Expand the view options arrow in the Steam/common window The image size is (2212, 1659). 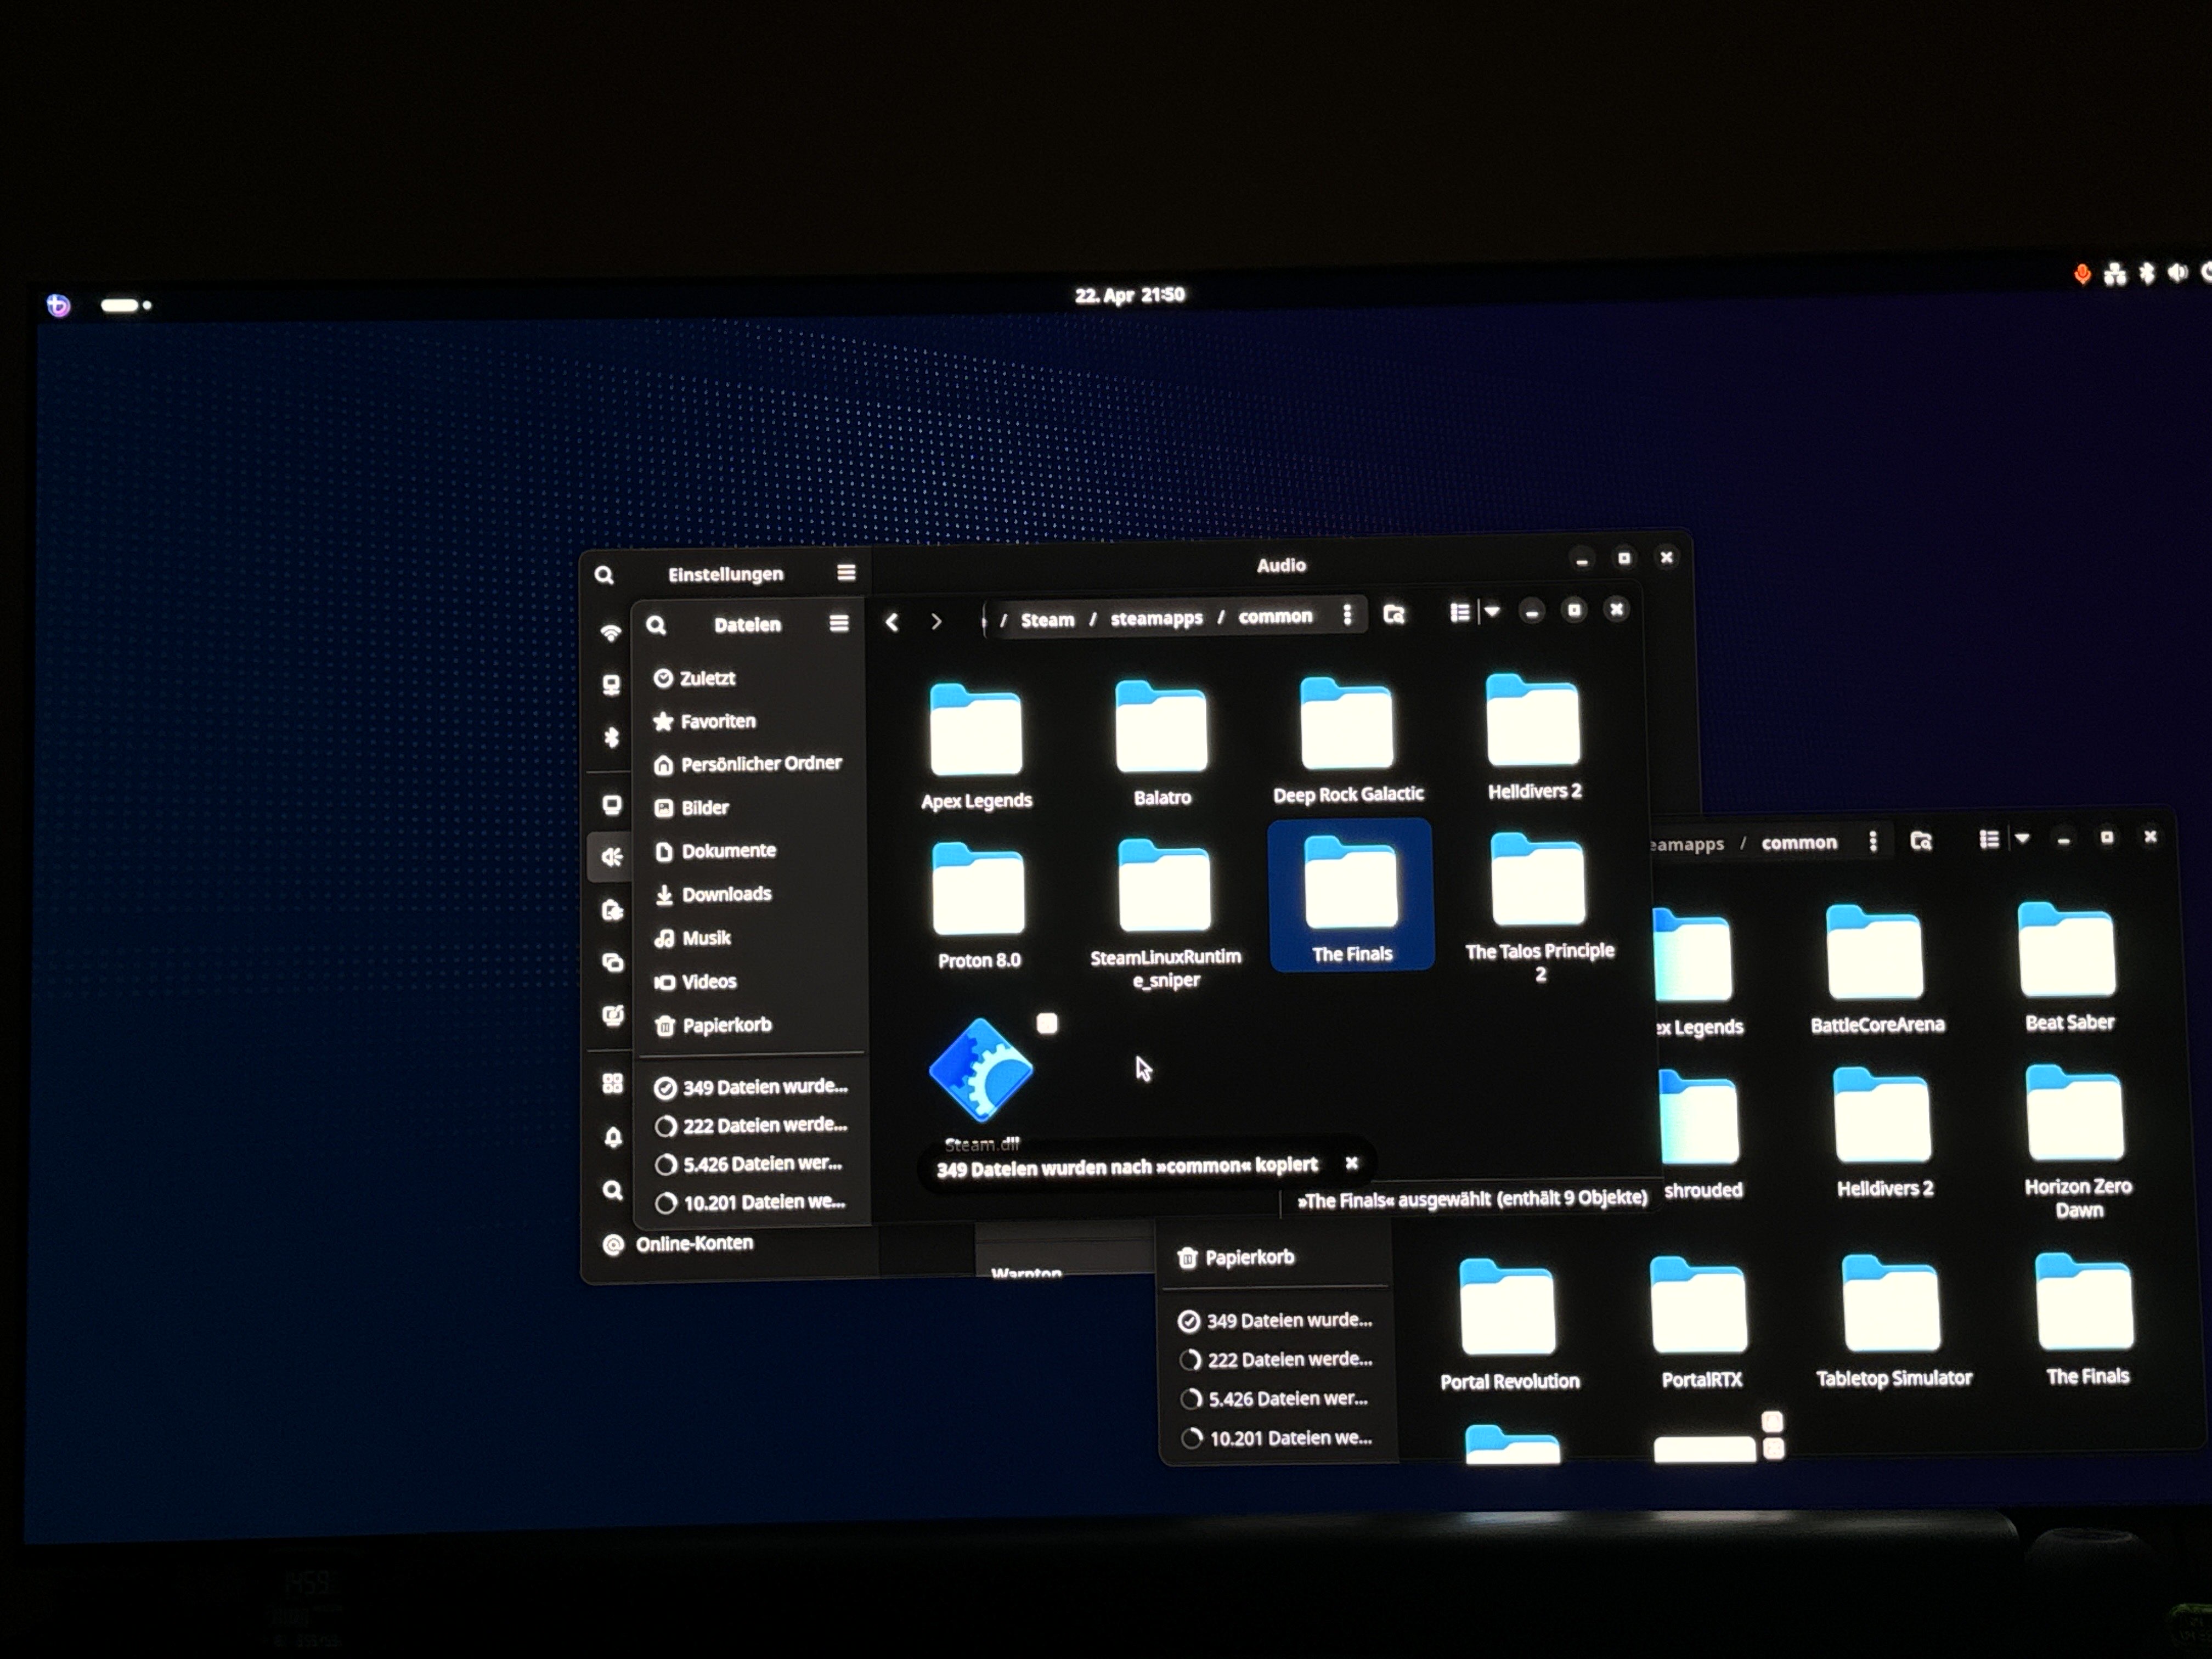1492,611
